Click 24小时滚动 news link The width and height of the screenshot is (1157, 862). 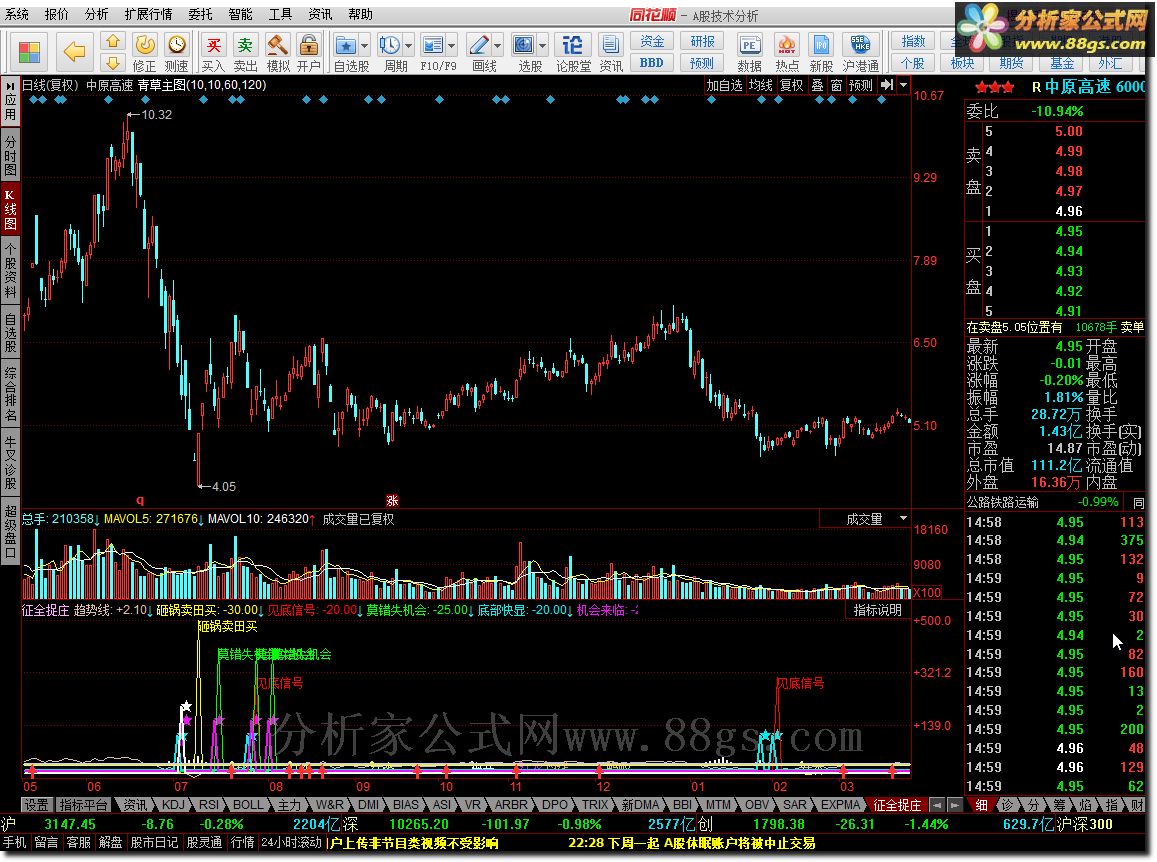pyautogui.click(x=291, y=843)
